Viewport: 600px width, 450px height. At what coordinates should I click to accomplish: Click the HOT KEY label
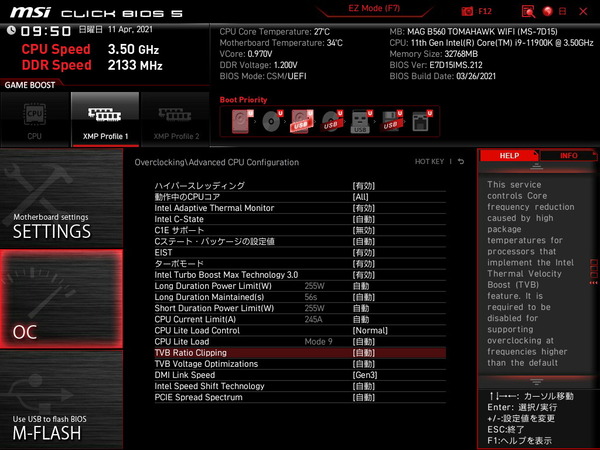click(432, 161)
